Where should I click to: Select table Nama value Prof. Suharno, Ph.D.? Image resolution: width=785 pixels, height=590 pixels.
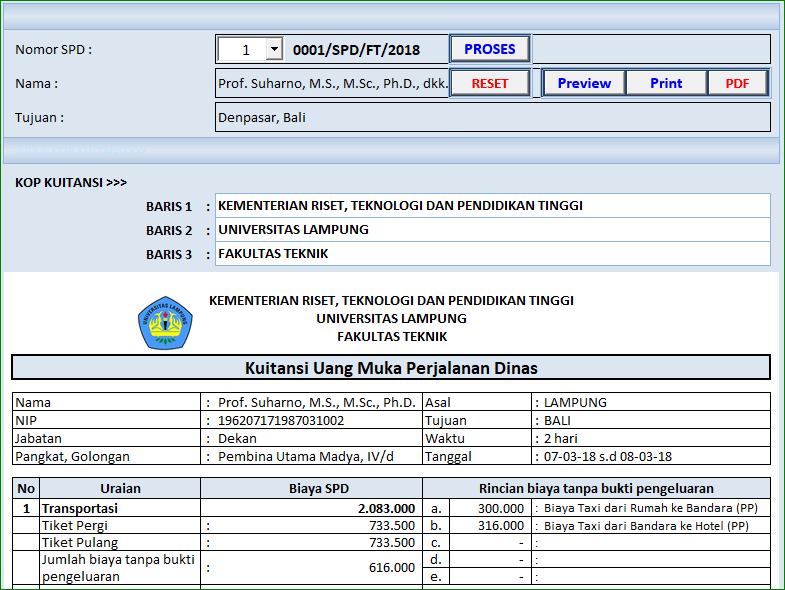pos(316,403)
